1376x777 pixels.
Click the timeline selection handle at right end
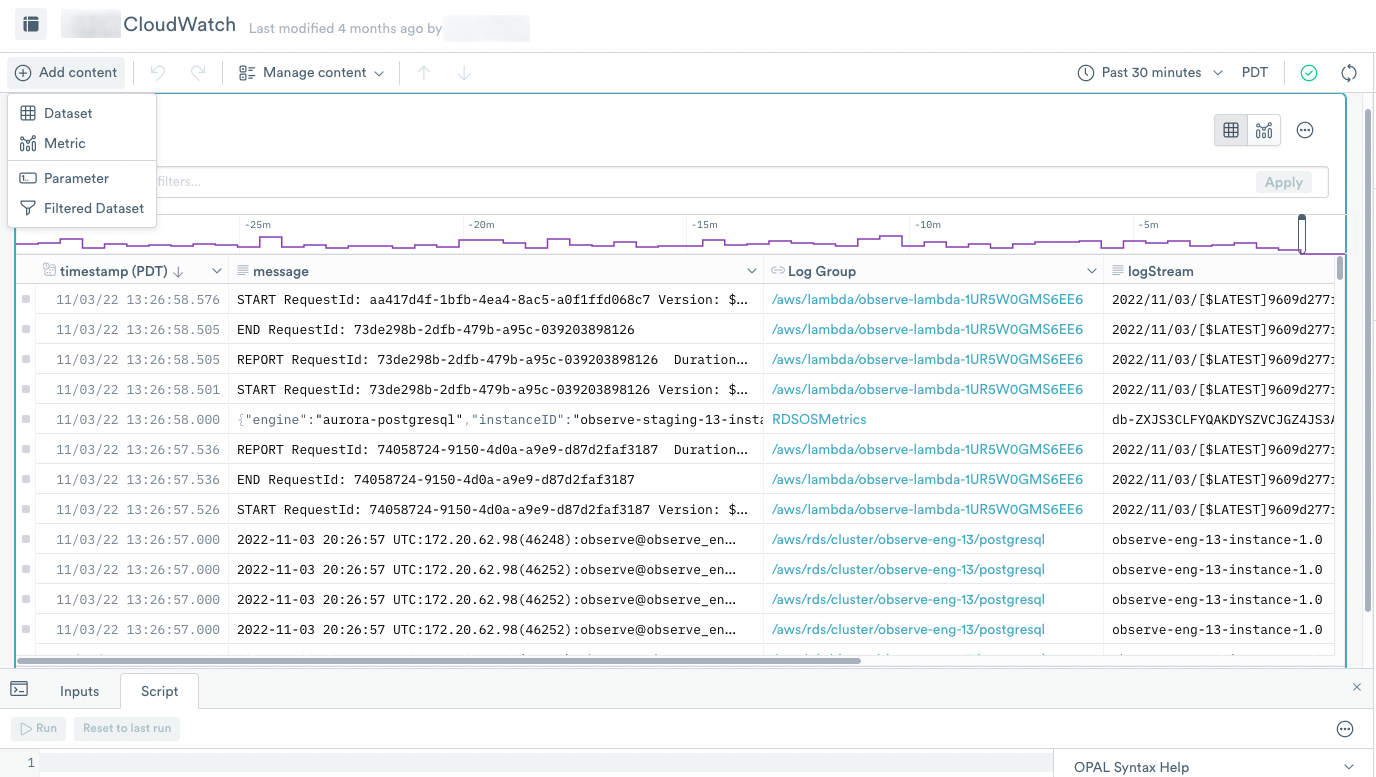point(1302,234)
